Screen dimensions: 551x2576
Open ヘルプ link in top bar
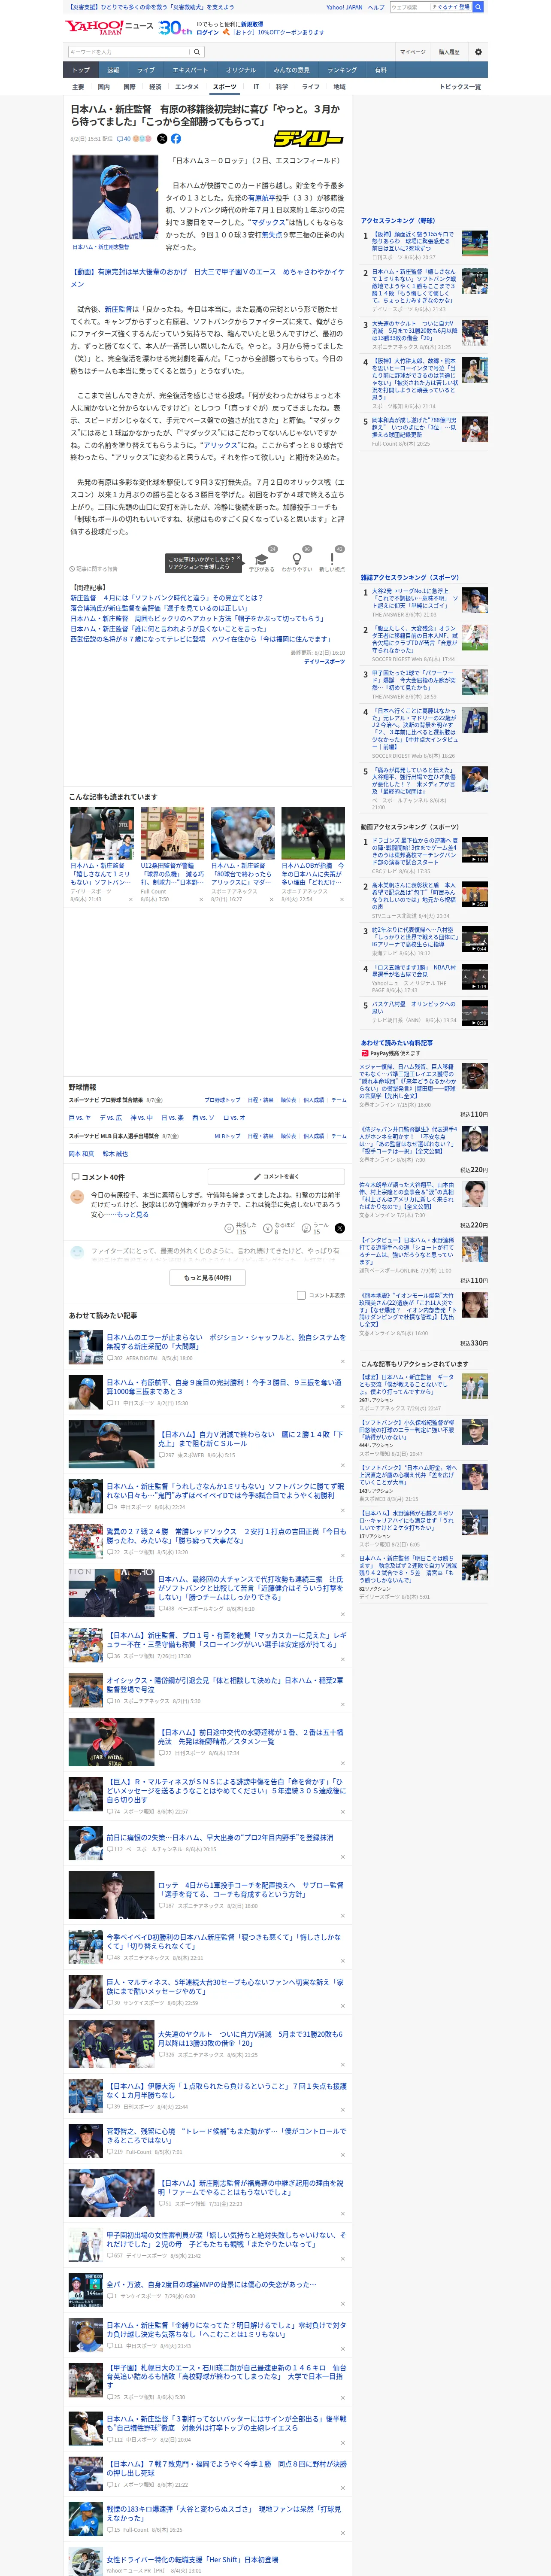pos(376,7)
